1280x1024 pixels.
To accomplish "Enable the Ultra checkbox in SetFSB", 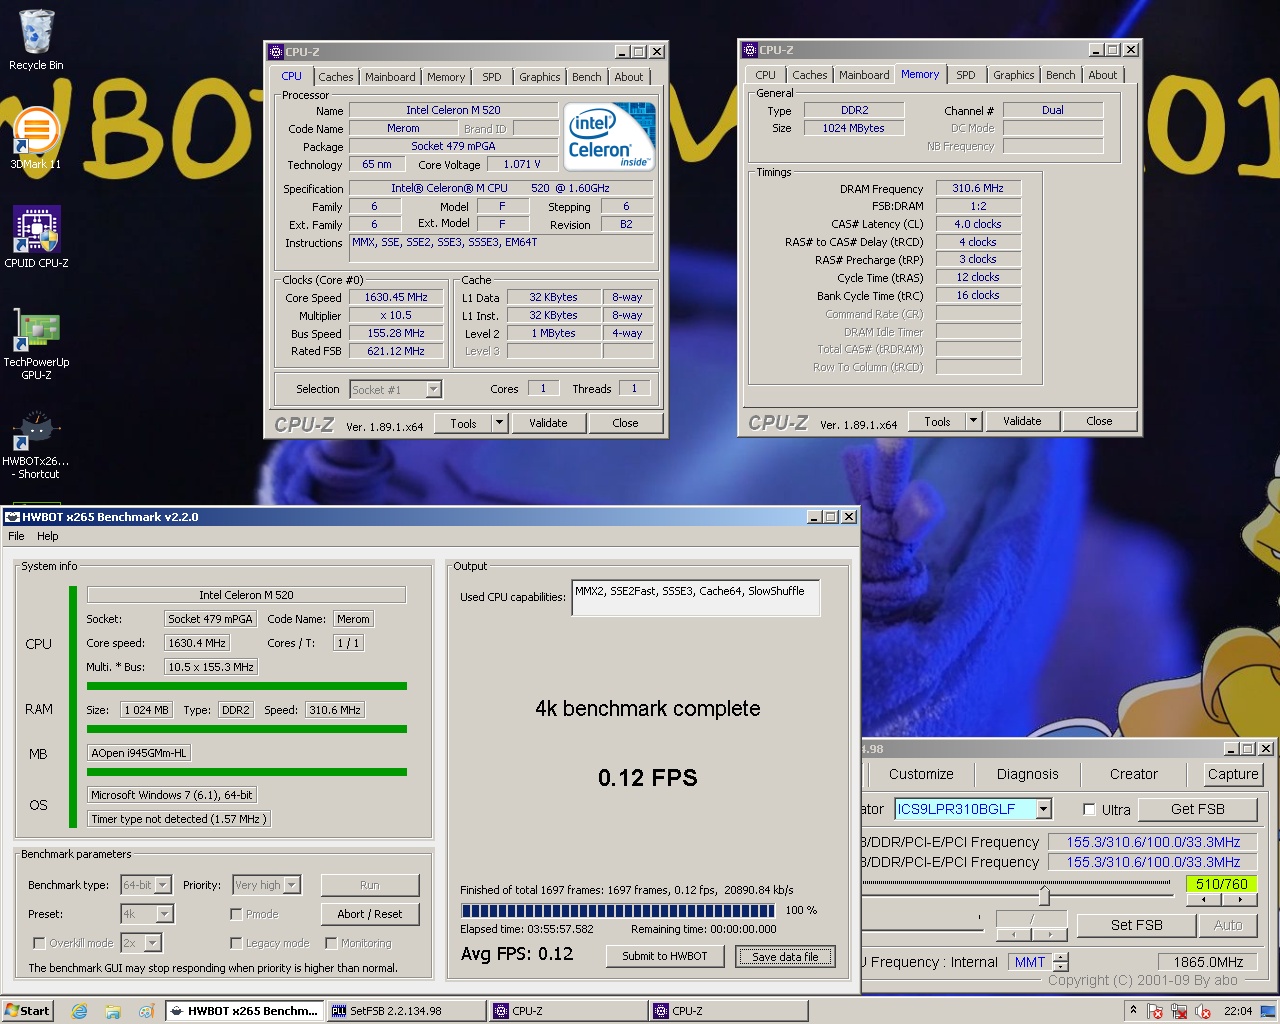I will coord(1090,809).
